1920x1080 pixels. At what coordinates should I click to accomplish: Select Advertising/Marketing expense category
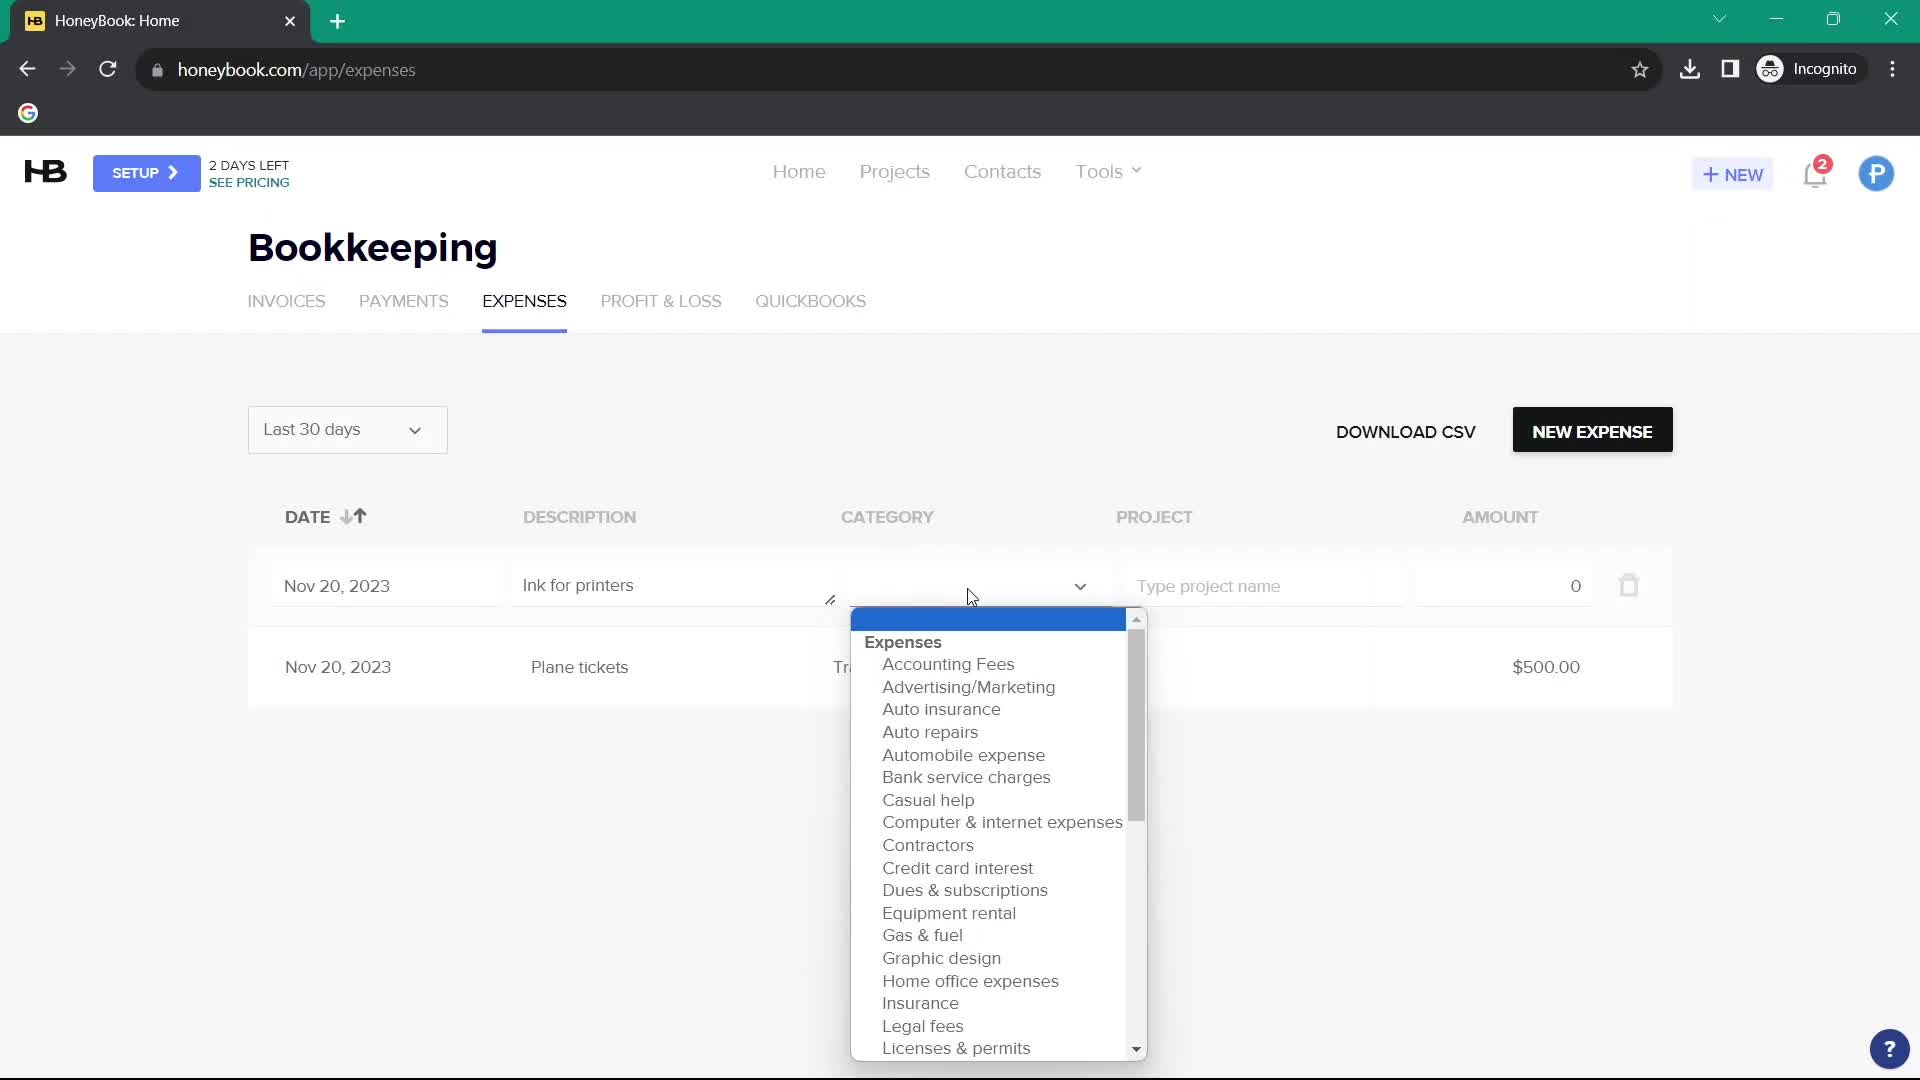(969, 687)
